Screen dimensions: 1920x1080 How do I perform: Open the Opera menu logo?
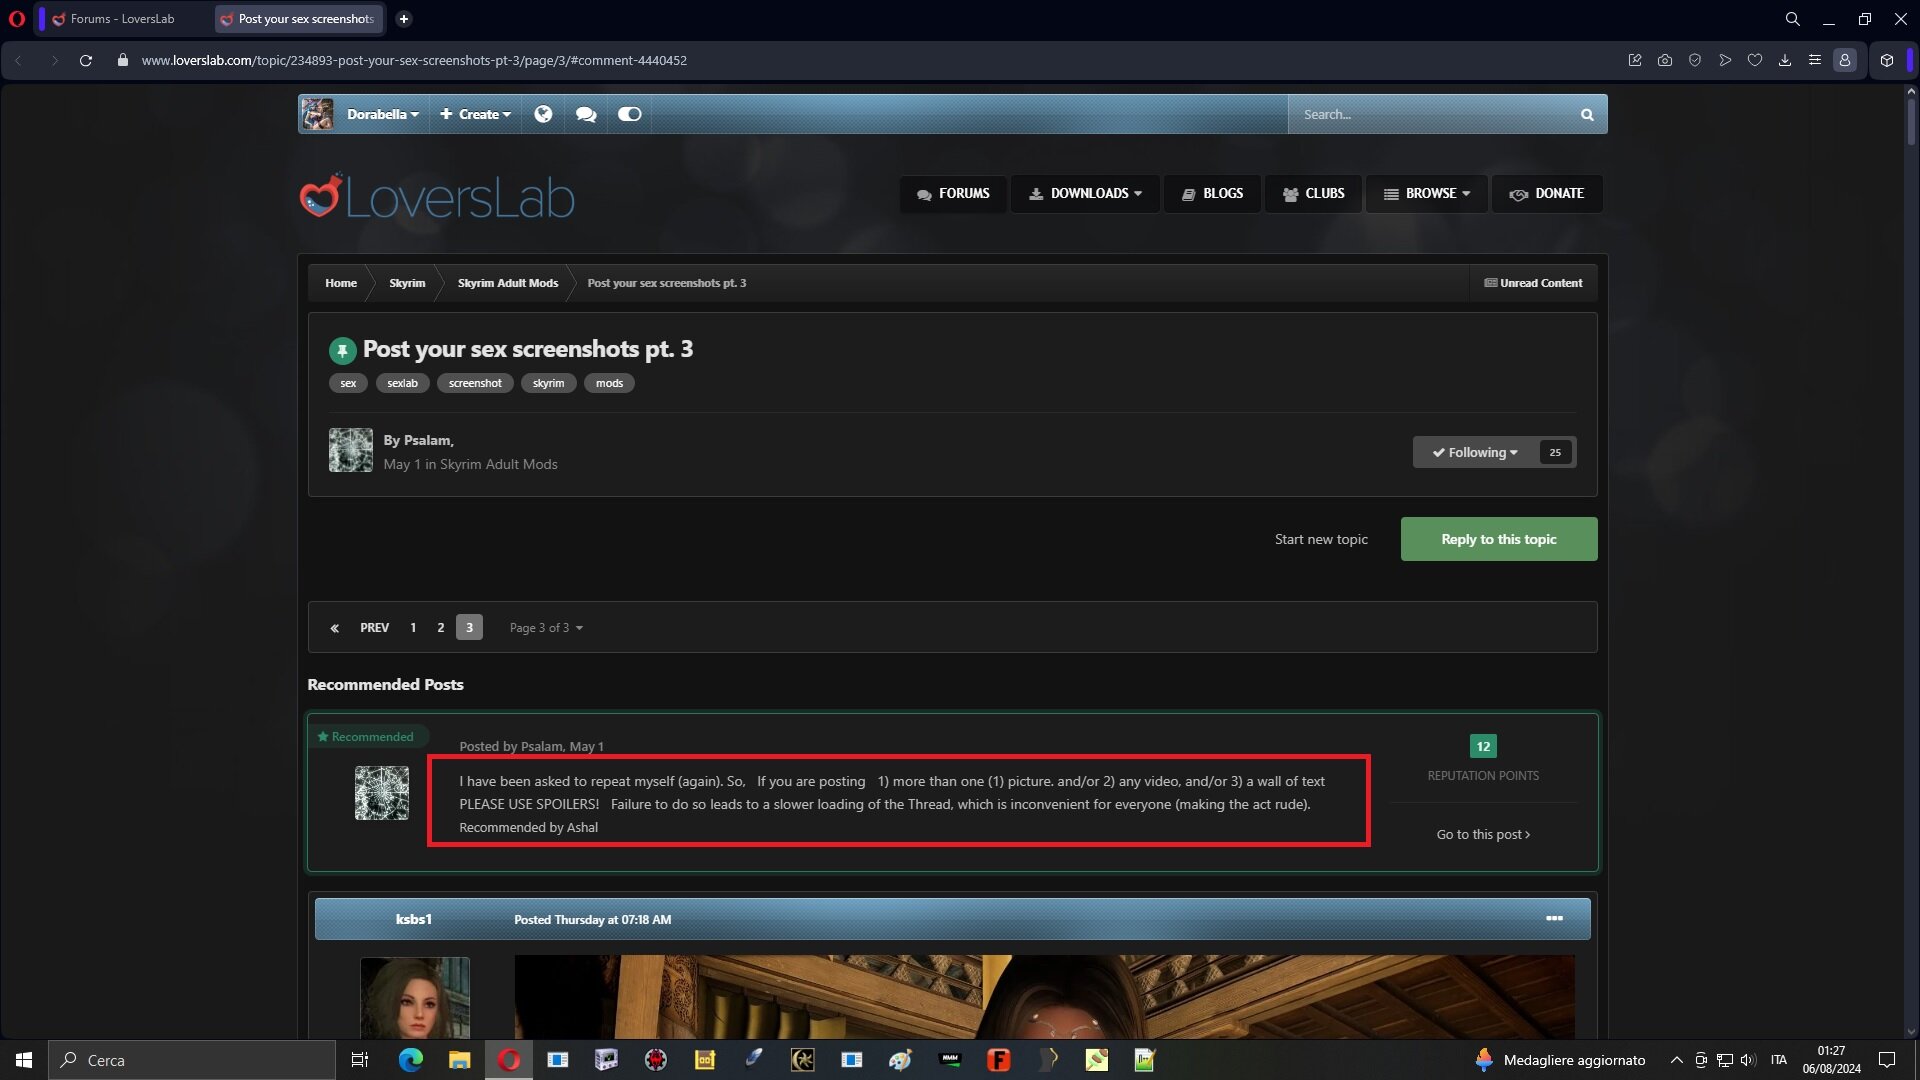(16, 19)
